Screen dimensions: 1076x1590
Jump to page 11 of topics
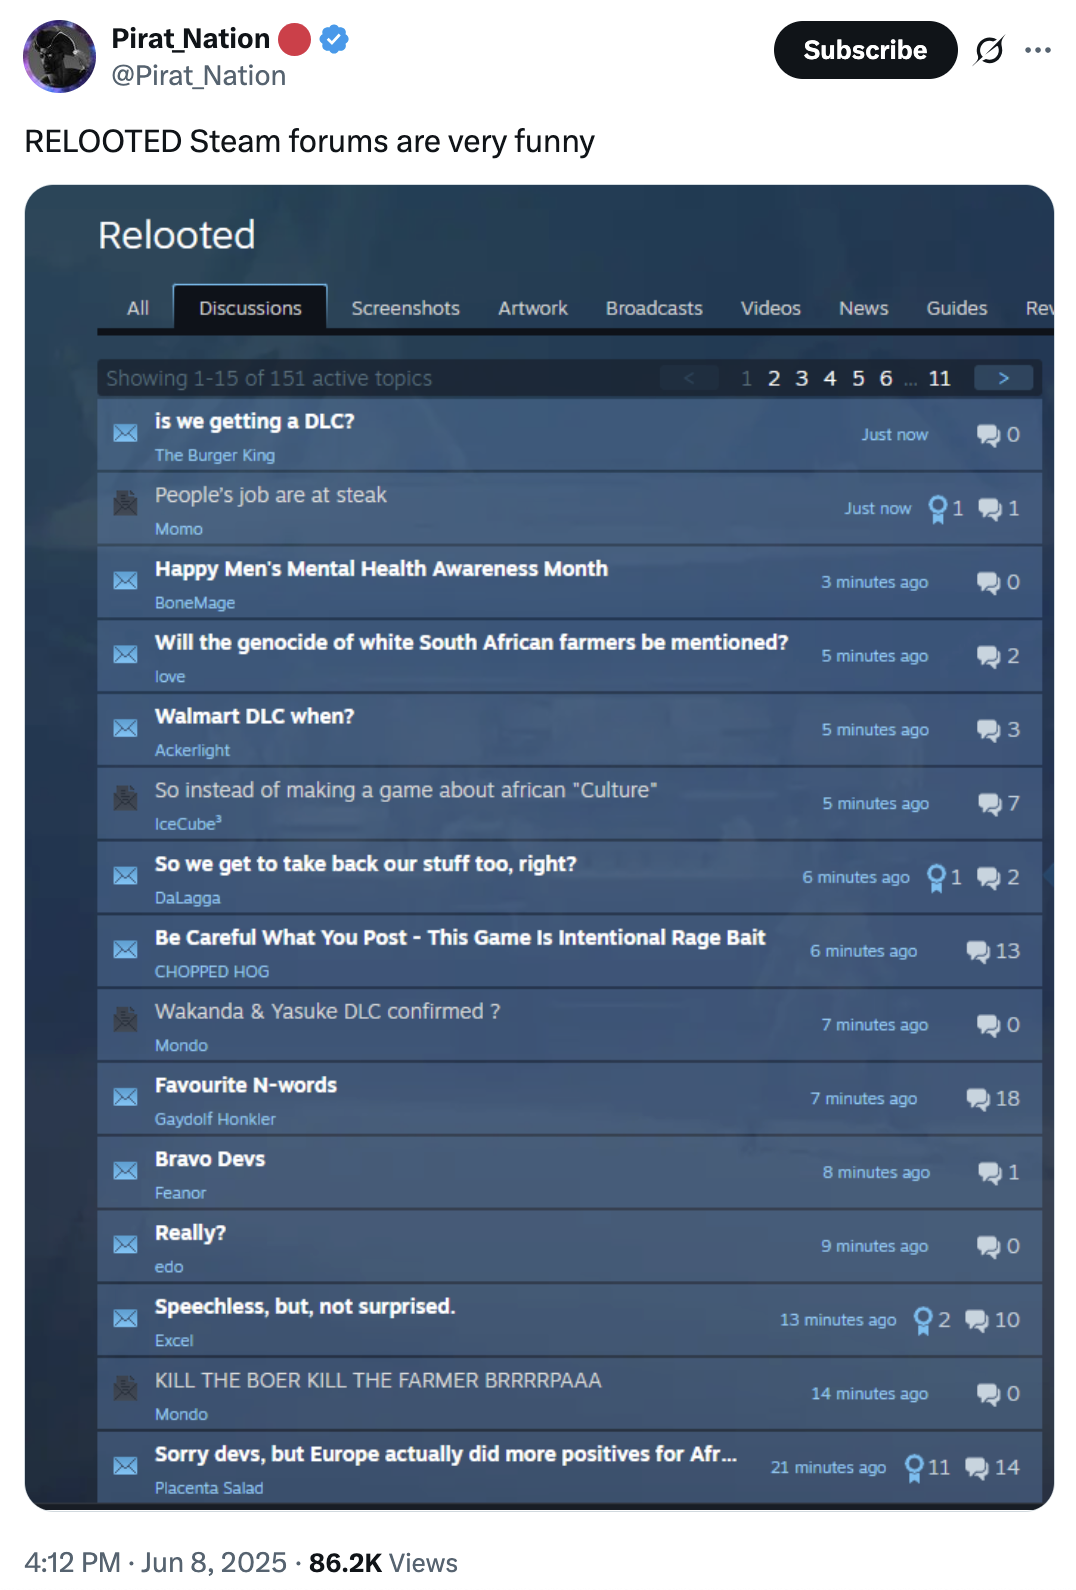point(939,378)
